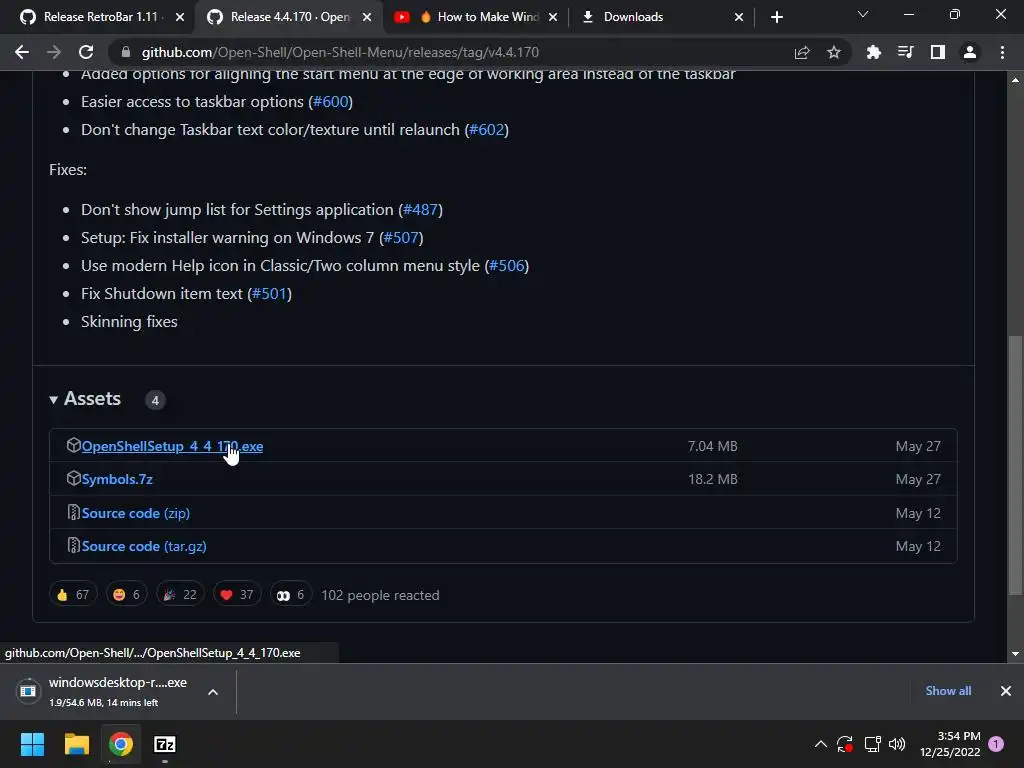Open 7-Zip from the taskbar

165,744
